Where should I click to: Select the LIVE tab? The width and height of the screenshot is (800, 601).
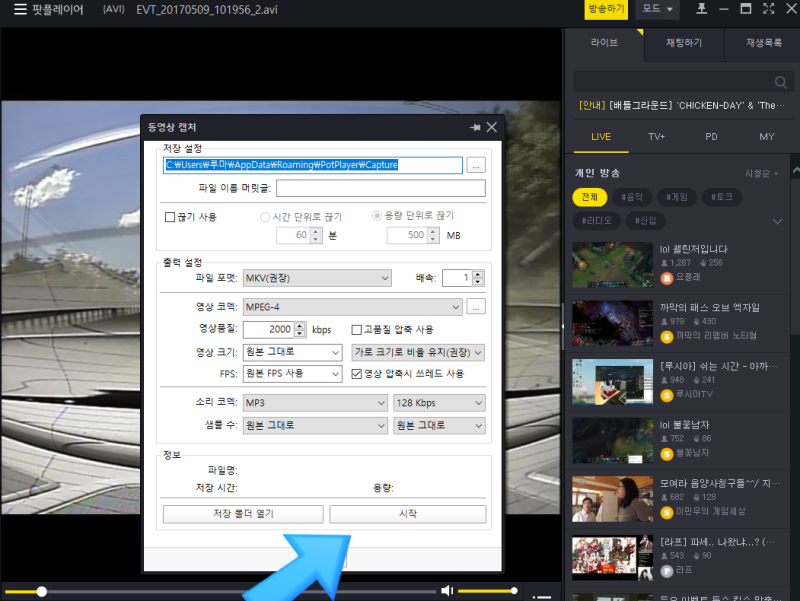(x=601, y=137)
